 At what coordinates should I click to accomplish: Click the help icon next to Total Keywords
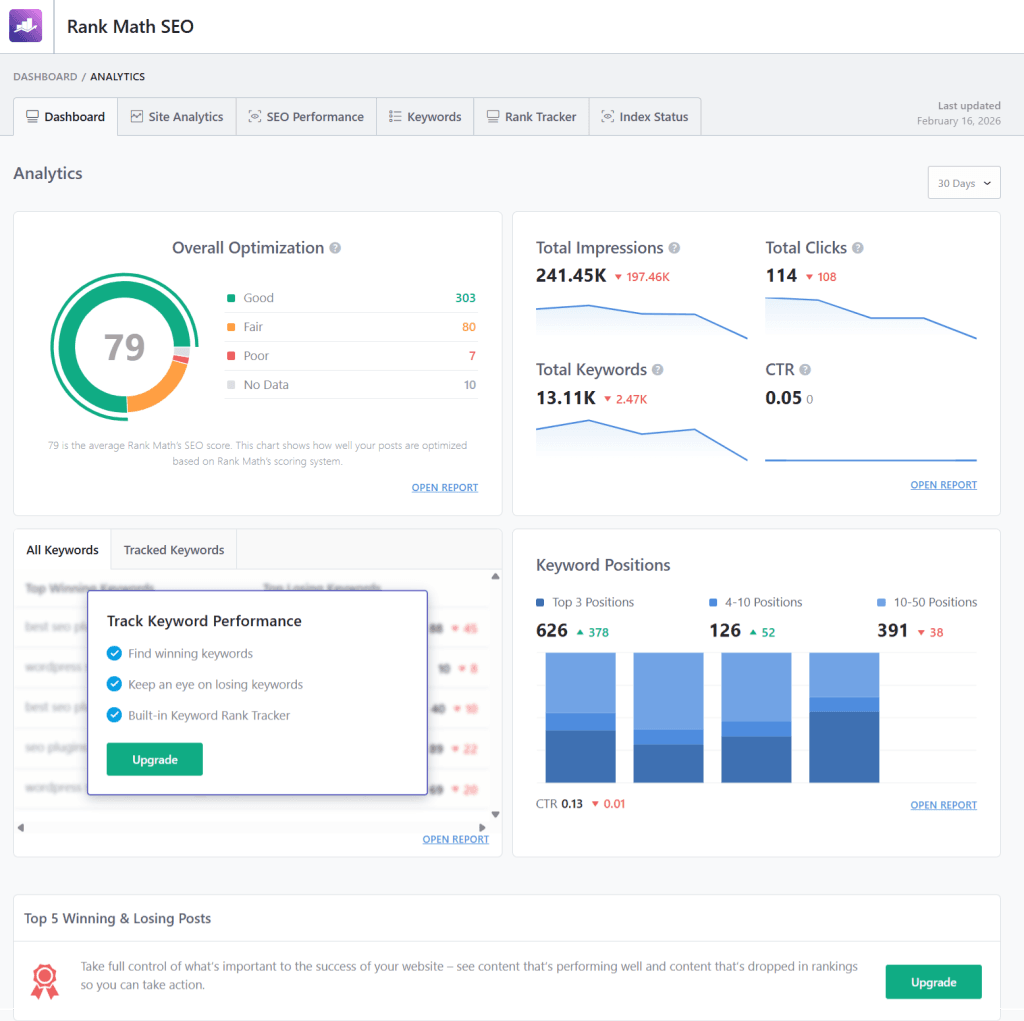pos(657,369)
